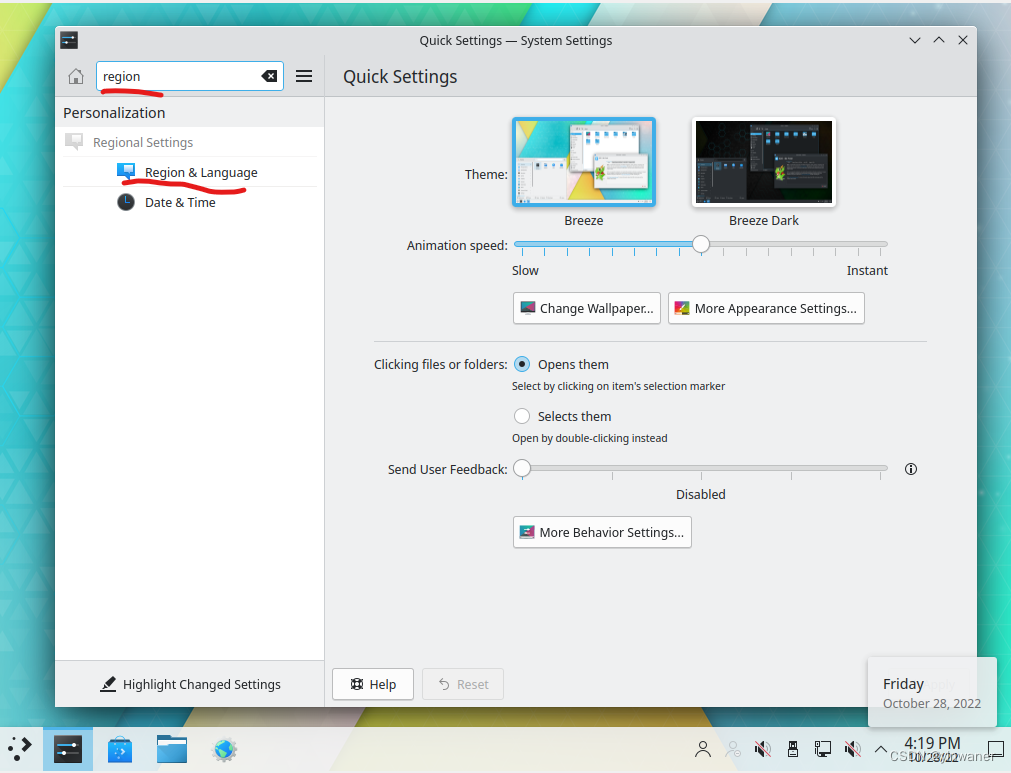The width and height of the screenshot is (1011, 773).
Task: Click the network display tray icon
Action: [x=823, y=749]
